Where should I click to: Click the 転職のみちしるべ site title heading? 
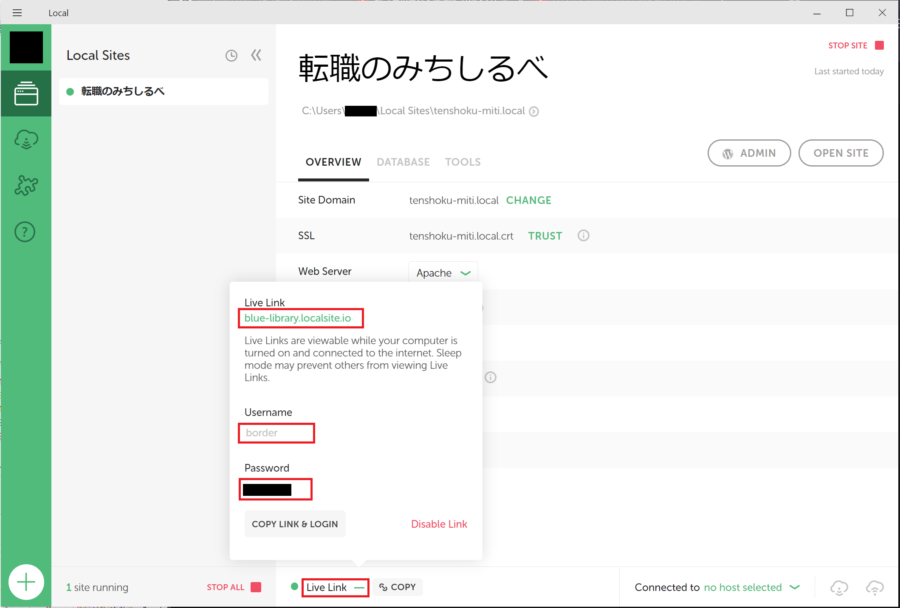423,69
